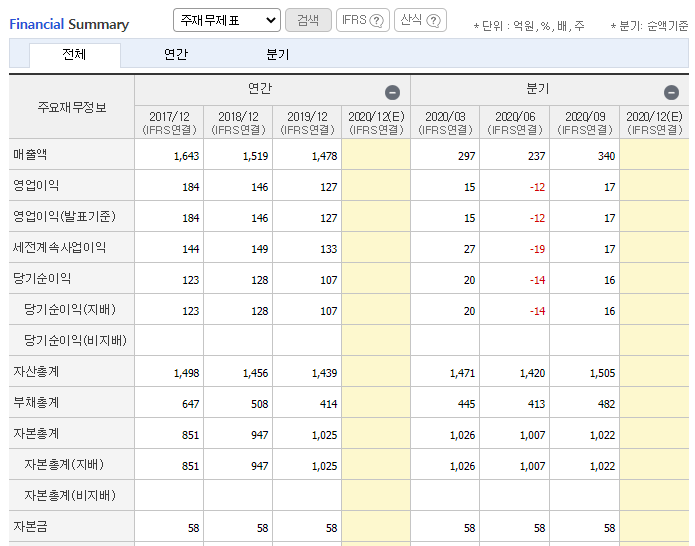Click the 1,505 자산총계 value
The image size is (695, 546).
(x=602, y=373)
